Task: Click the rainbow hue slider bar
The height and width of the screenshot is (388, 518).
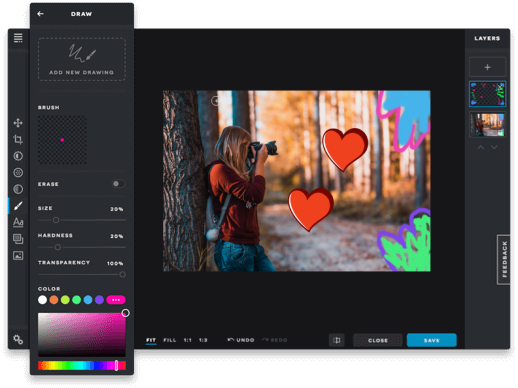Action: [82, 366]
